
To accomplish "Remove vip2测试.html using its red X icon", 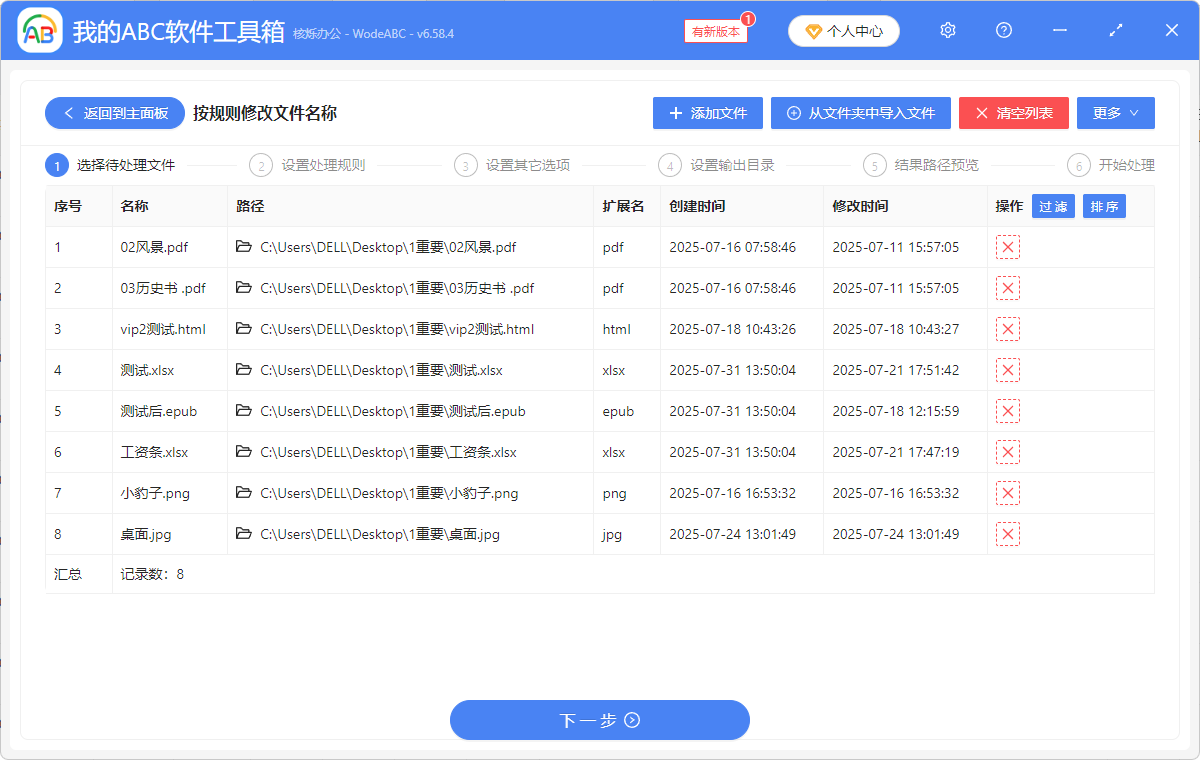I will (x=1007, y=328).
